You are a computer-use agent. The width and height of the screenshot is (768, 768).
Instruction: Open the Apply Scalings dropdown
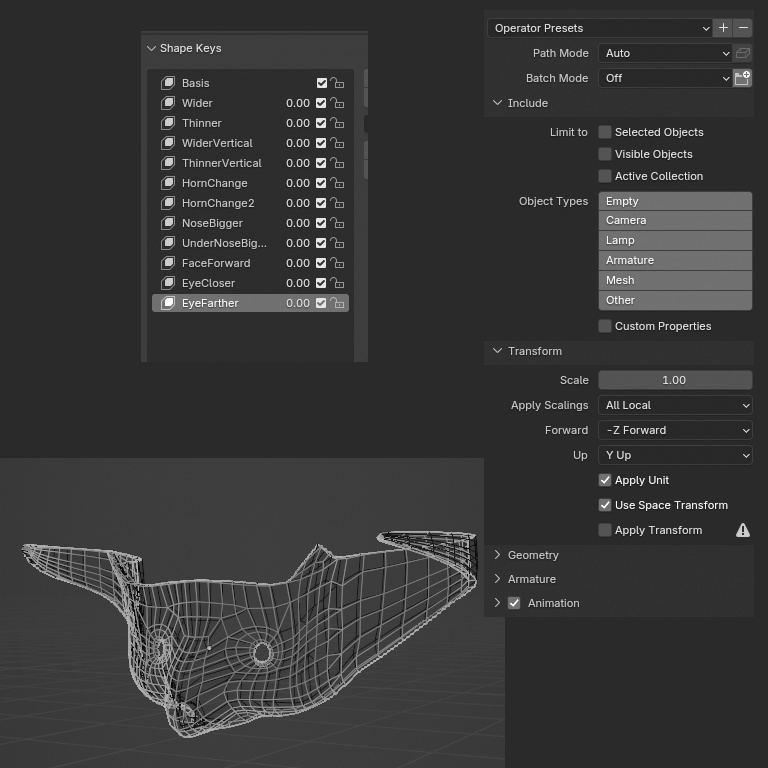[675, 405]
